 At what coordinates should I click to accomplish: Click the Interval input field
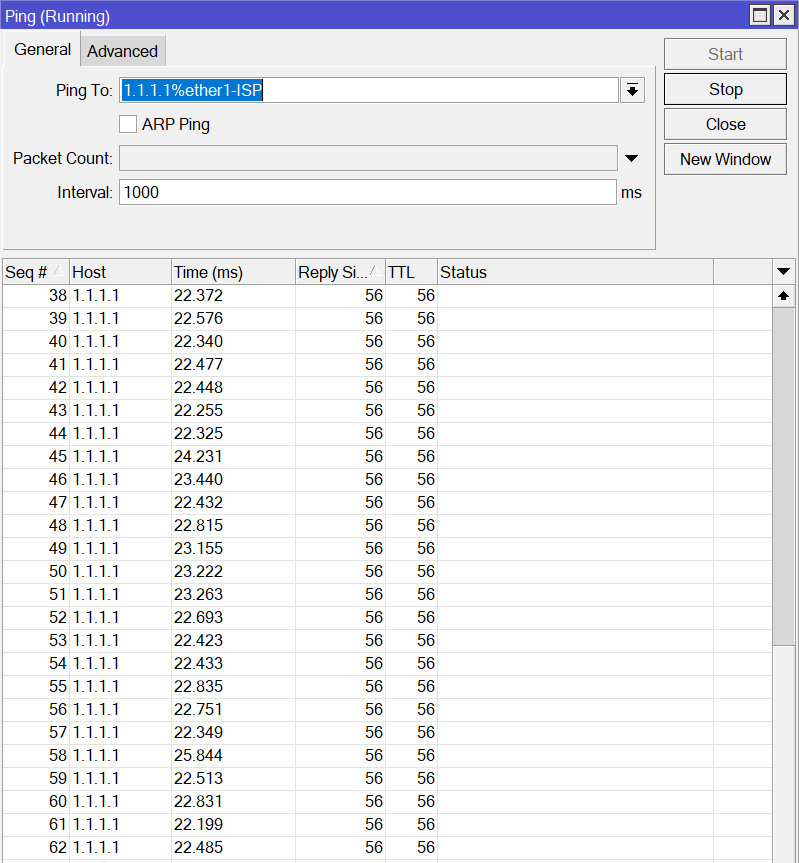click(x=368, y=192)
